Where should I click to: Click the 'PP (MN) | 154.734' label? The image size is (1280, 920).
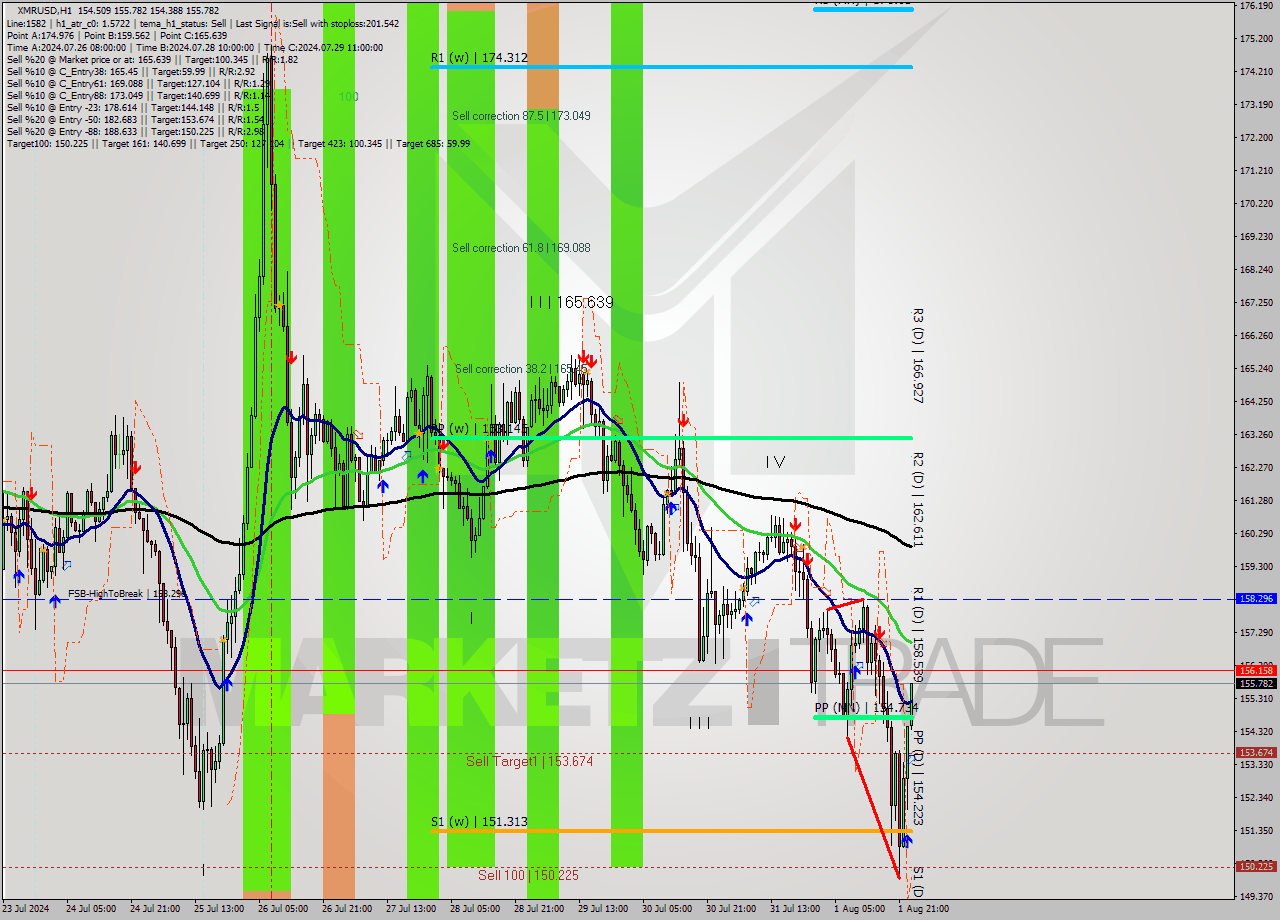864,708
